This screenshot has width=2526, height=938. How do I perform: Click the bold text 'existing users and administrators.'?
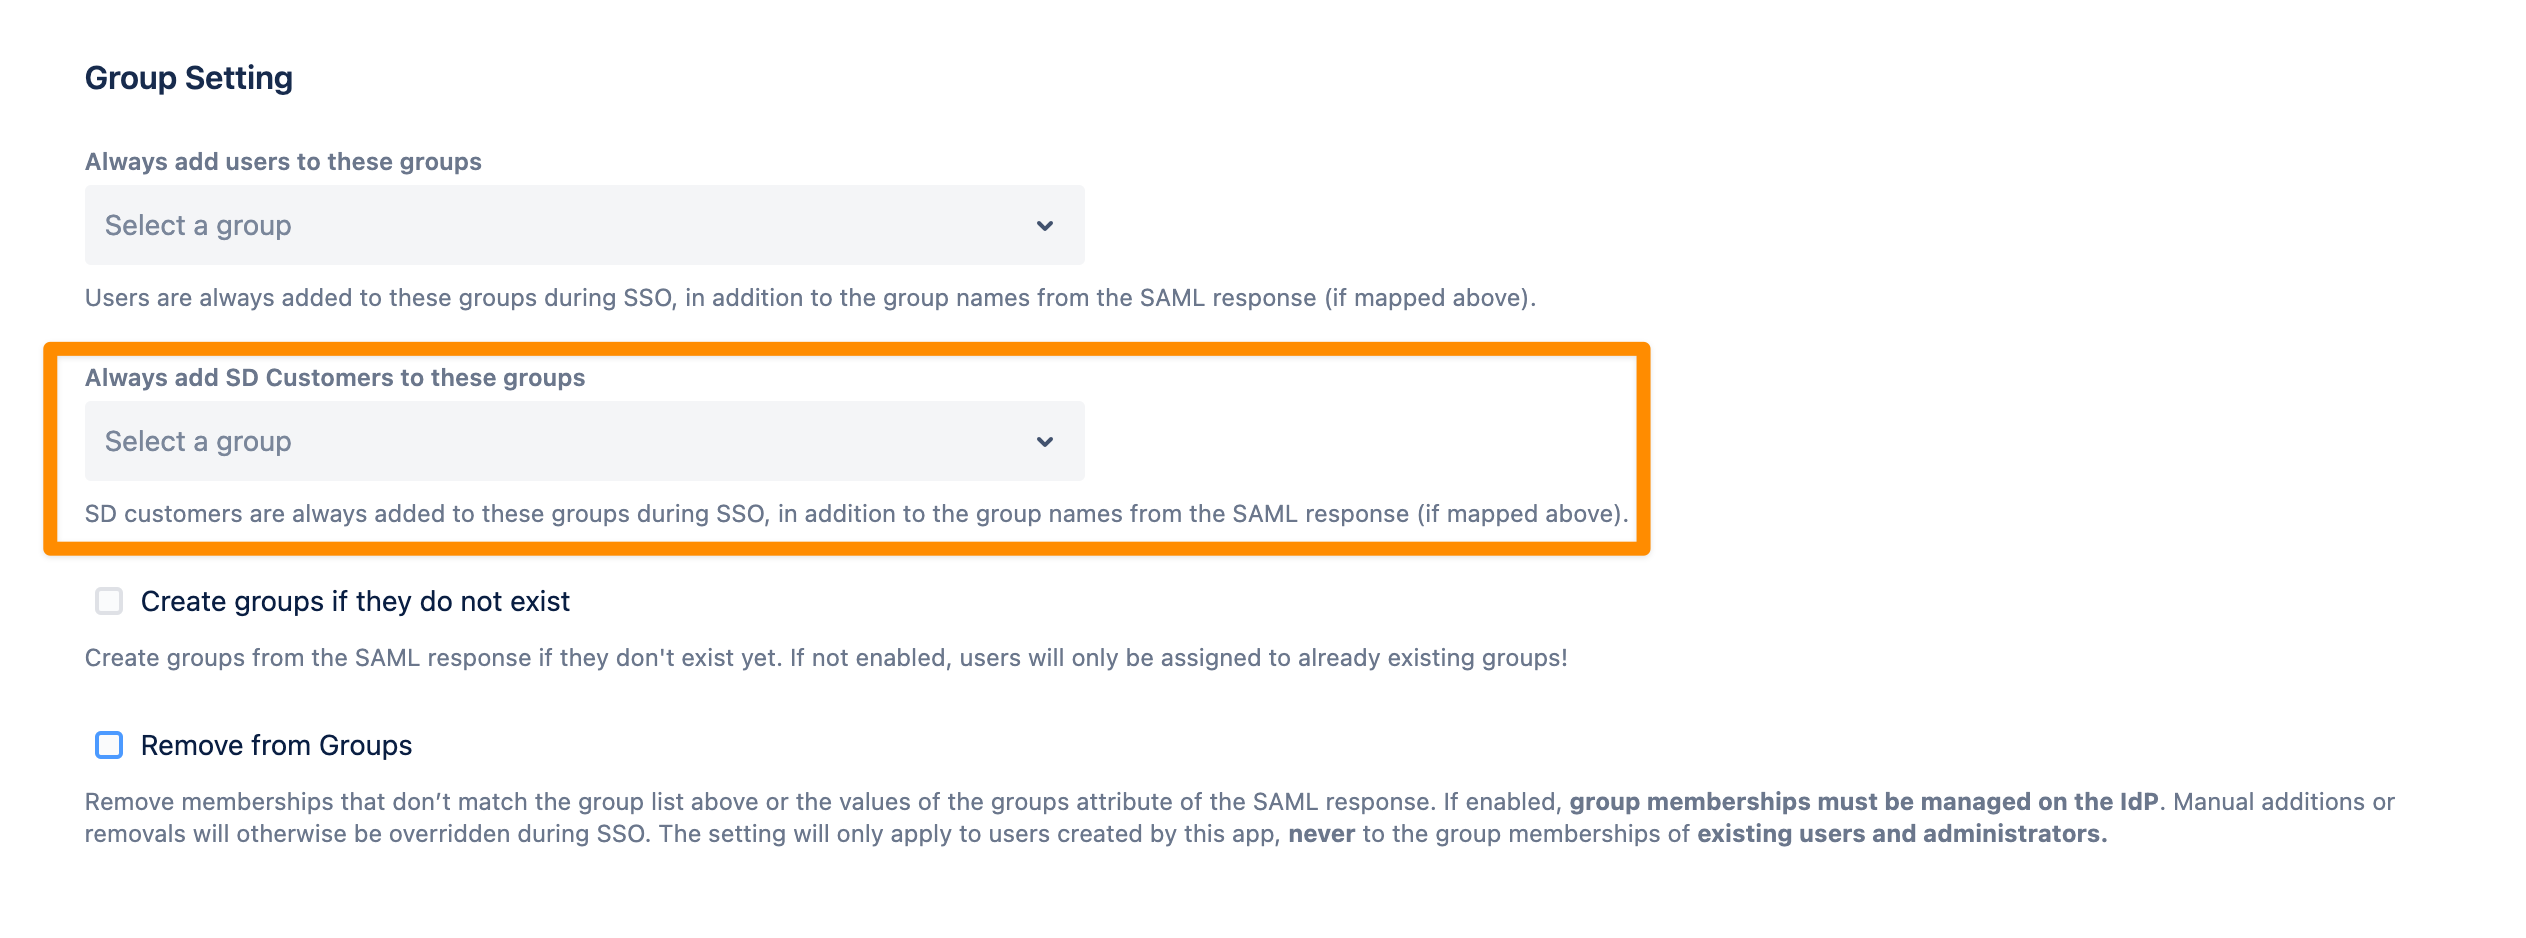tap(1902, 834)
